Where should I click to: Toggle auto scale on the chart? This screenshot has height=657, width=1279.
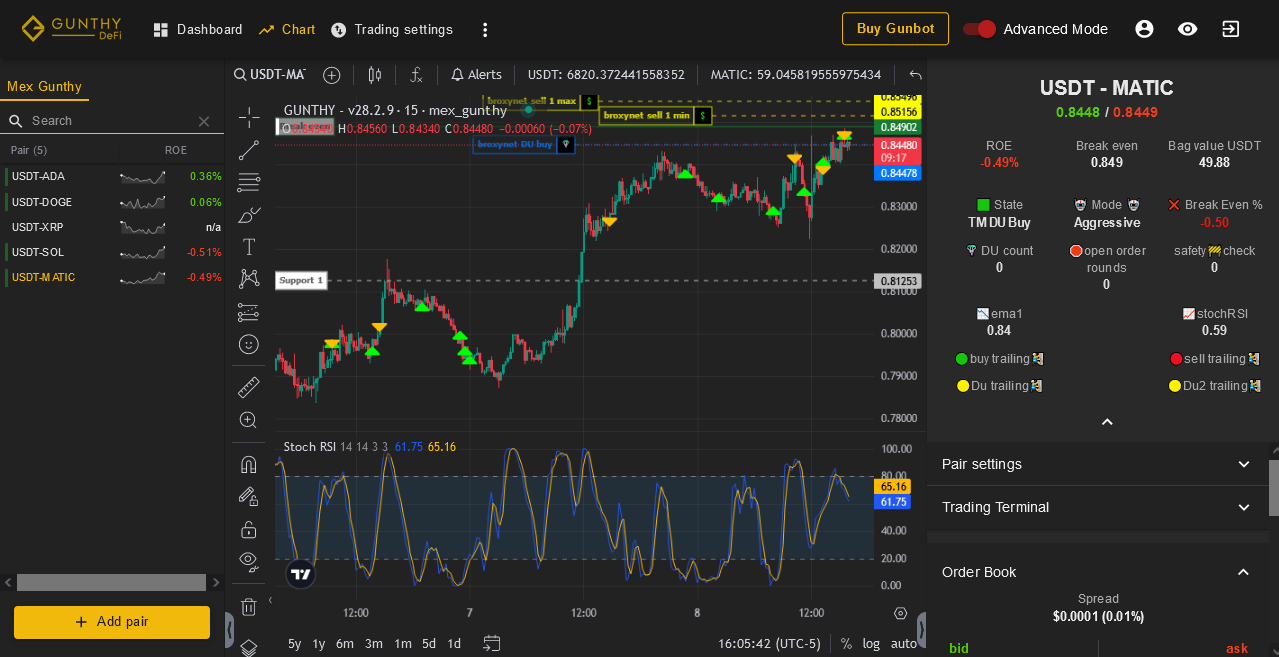(904, 643)
